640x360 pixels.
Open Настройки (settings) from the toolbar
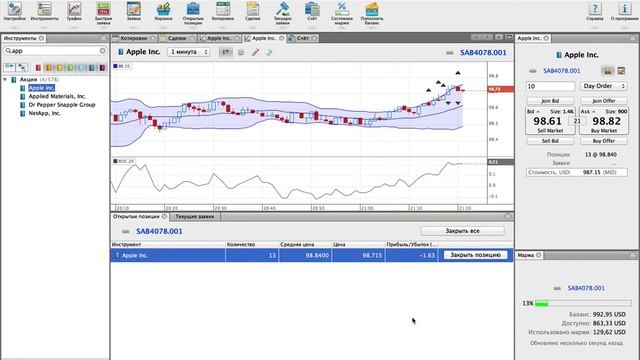coord(15,11)
